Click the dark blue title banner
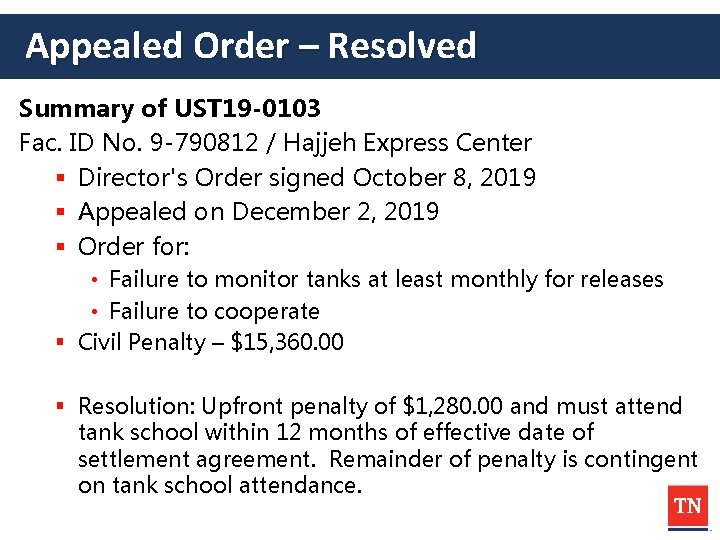 [600, 46]
